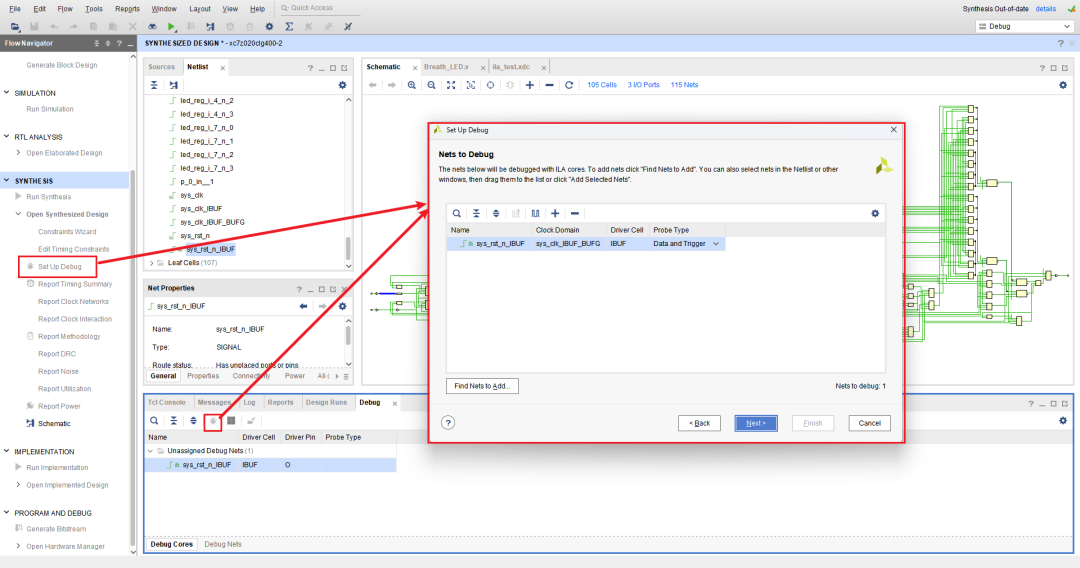Click the minus remove nets icon in dialog

pos(574,213)
